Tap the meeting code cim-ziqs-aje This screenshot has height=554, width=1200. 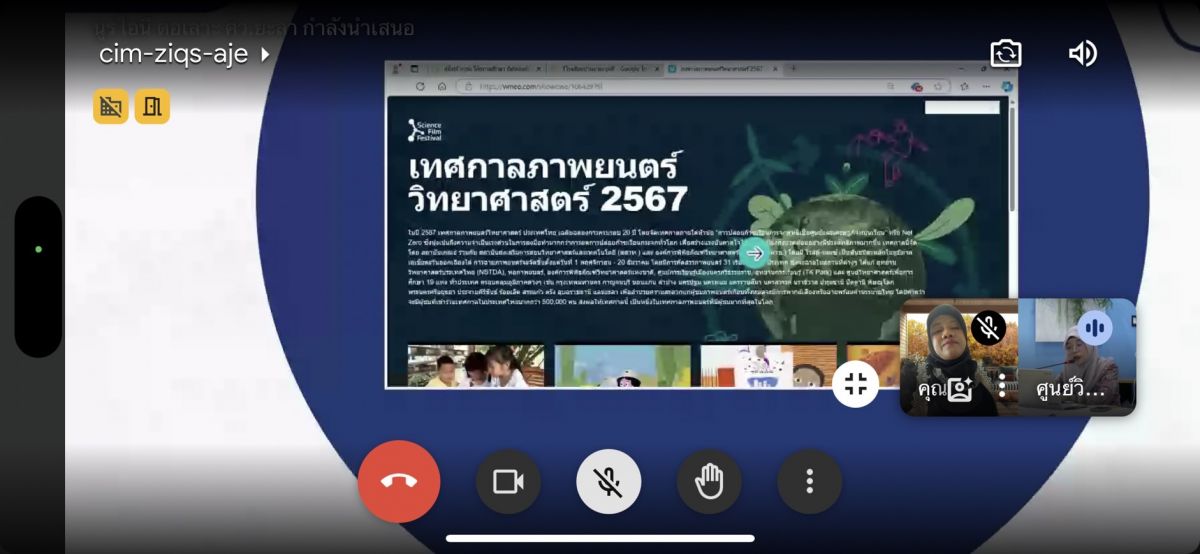click(x=174, y=54)
